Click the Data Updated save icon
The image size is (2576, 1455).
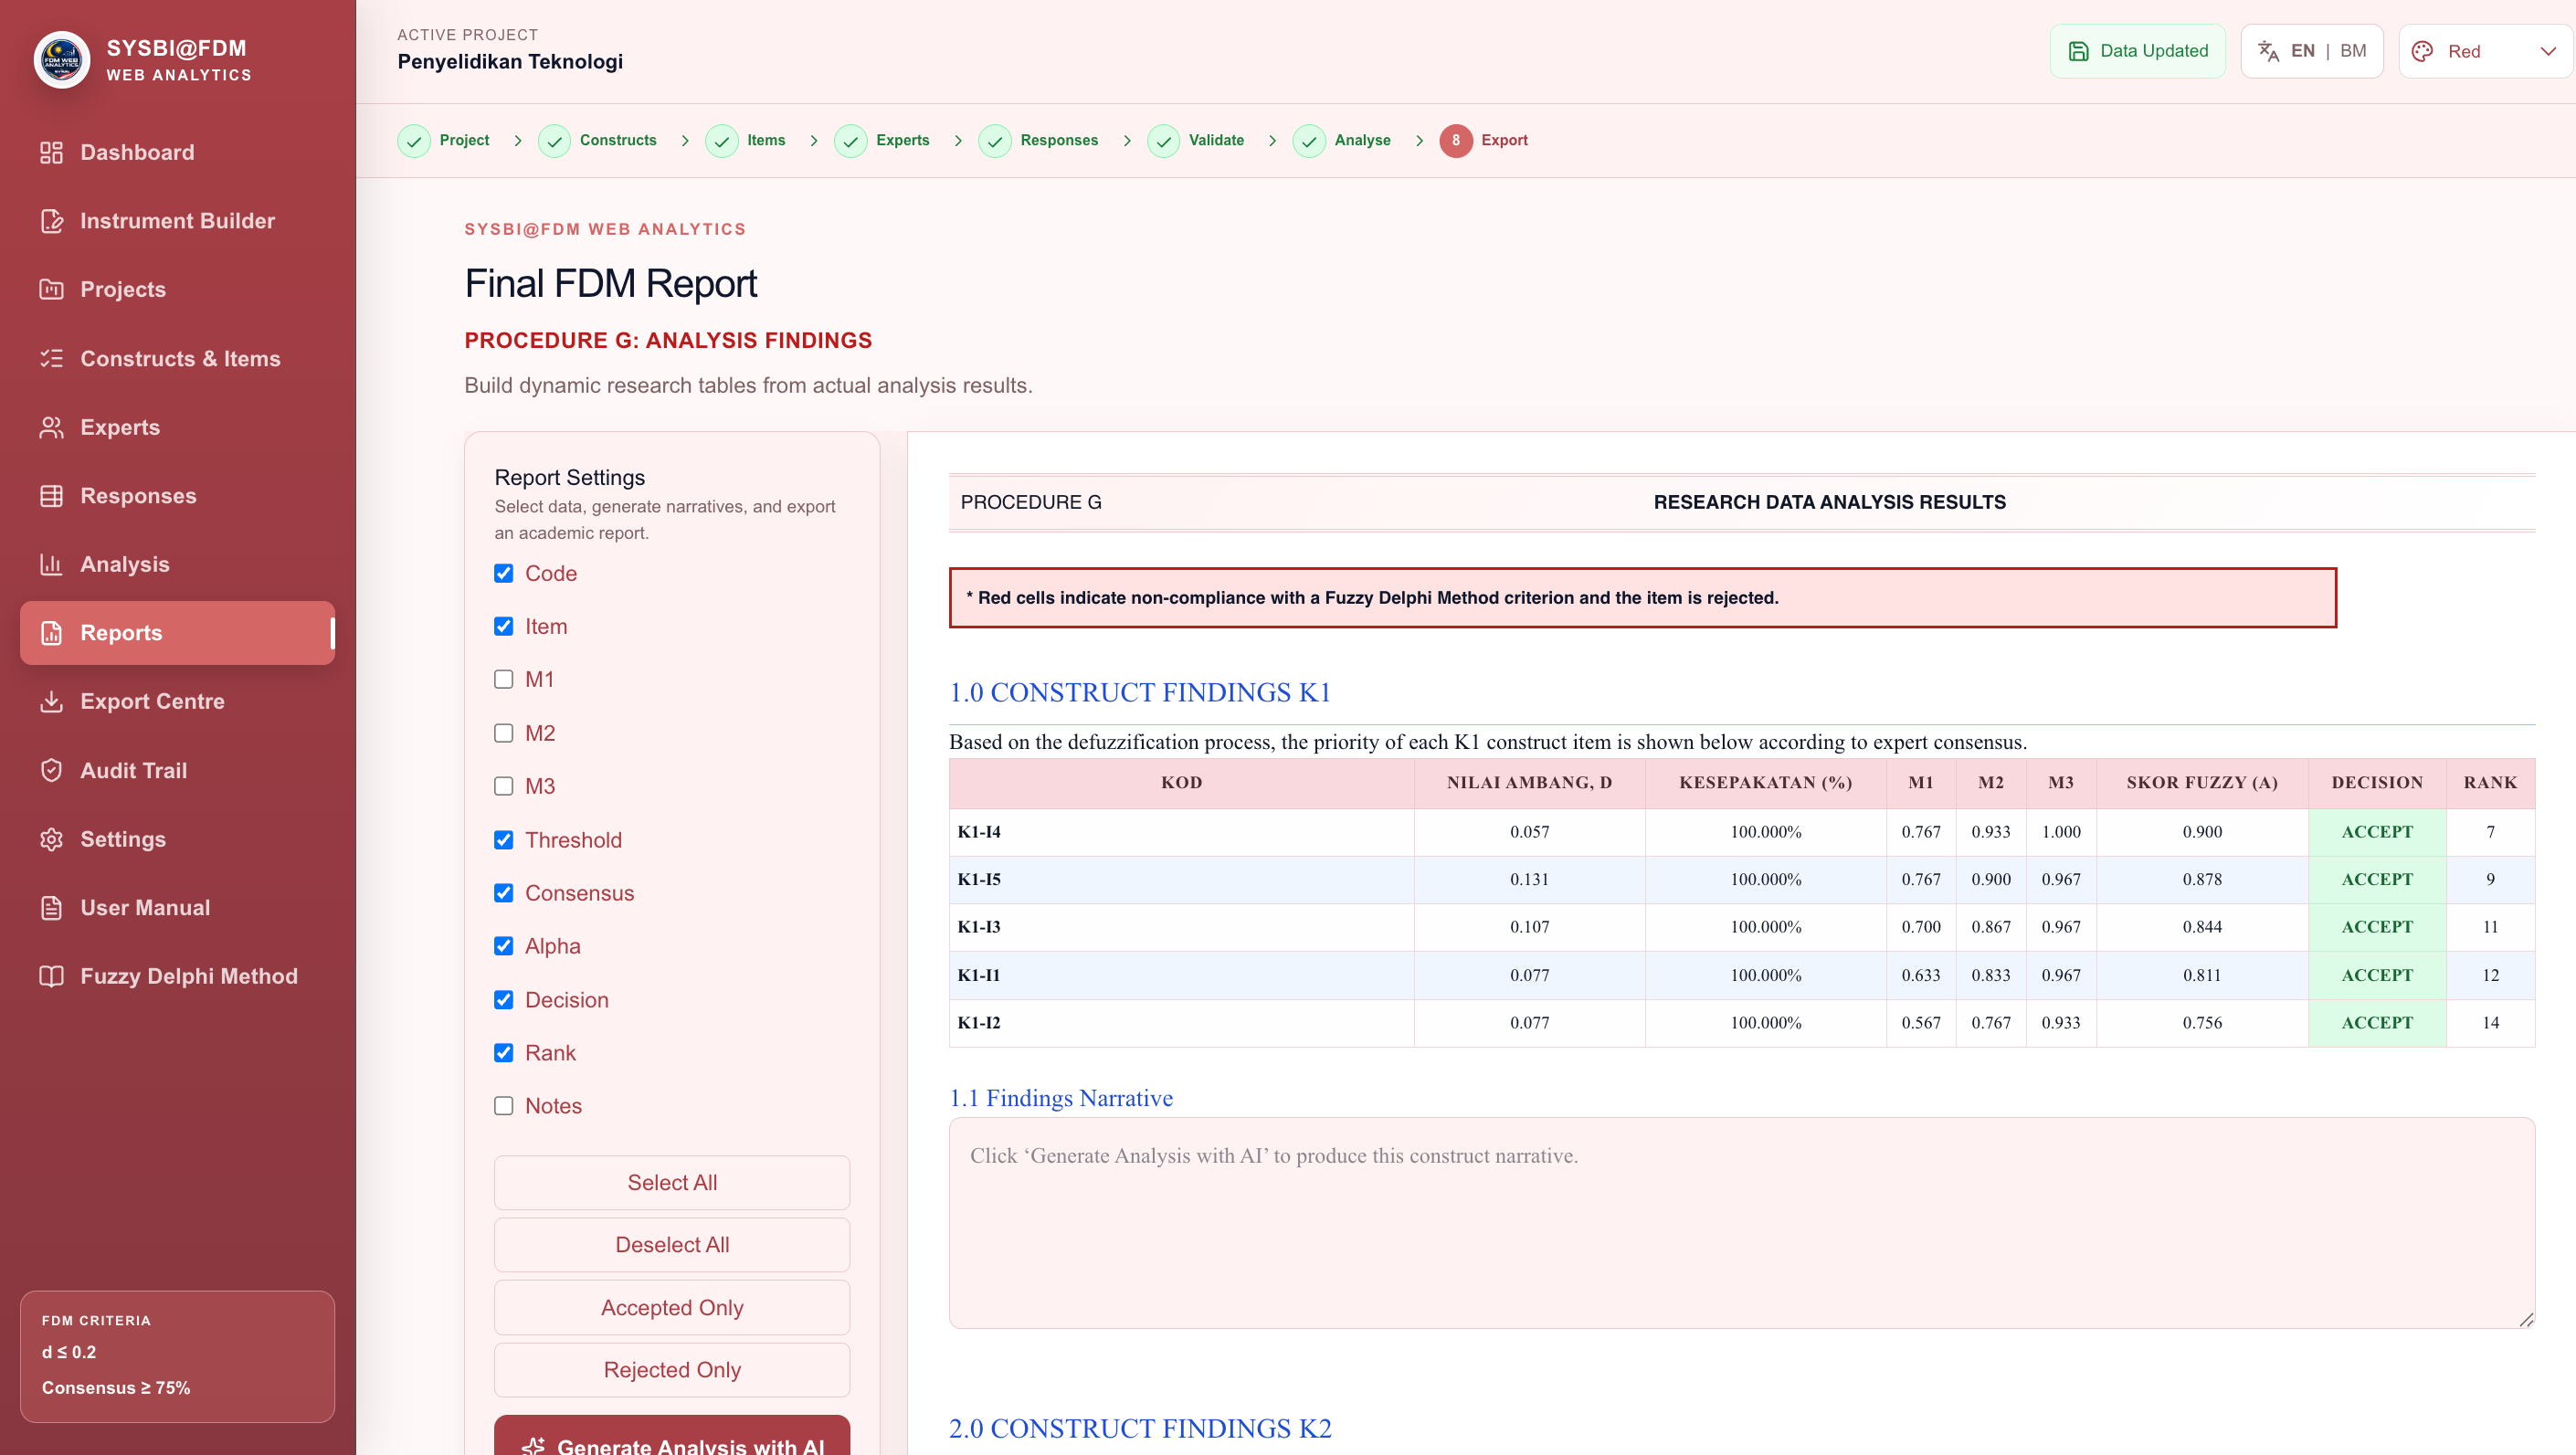point(2078,51)
